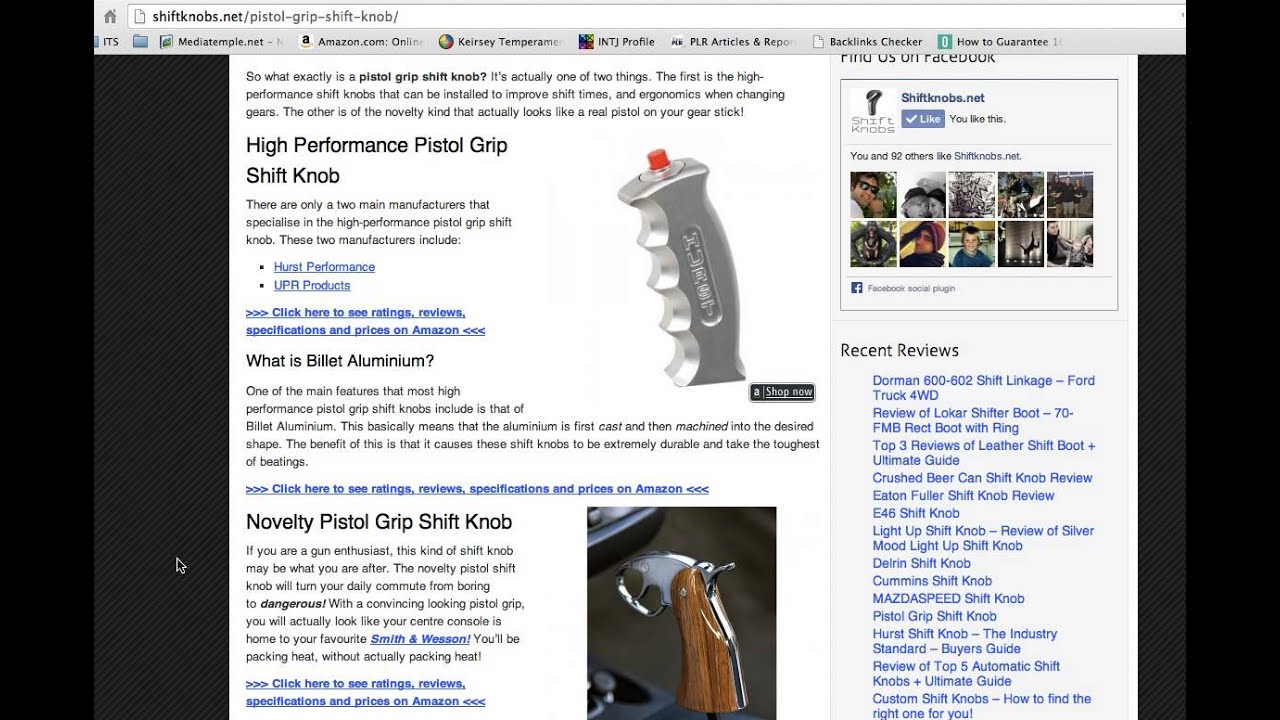Open the Amazon.com bookmark

point(361,42)
